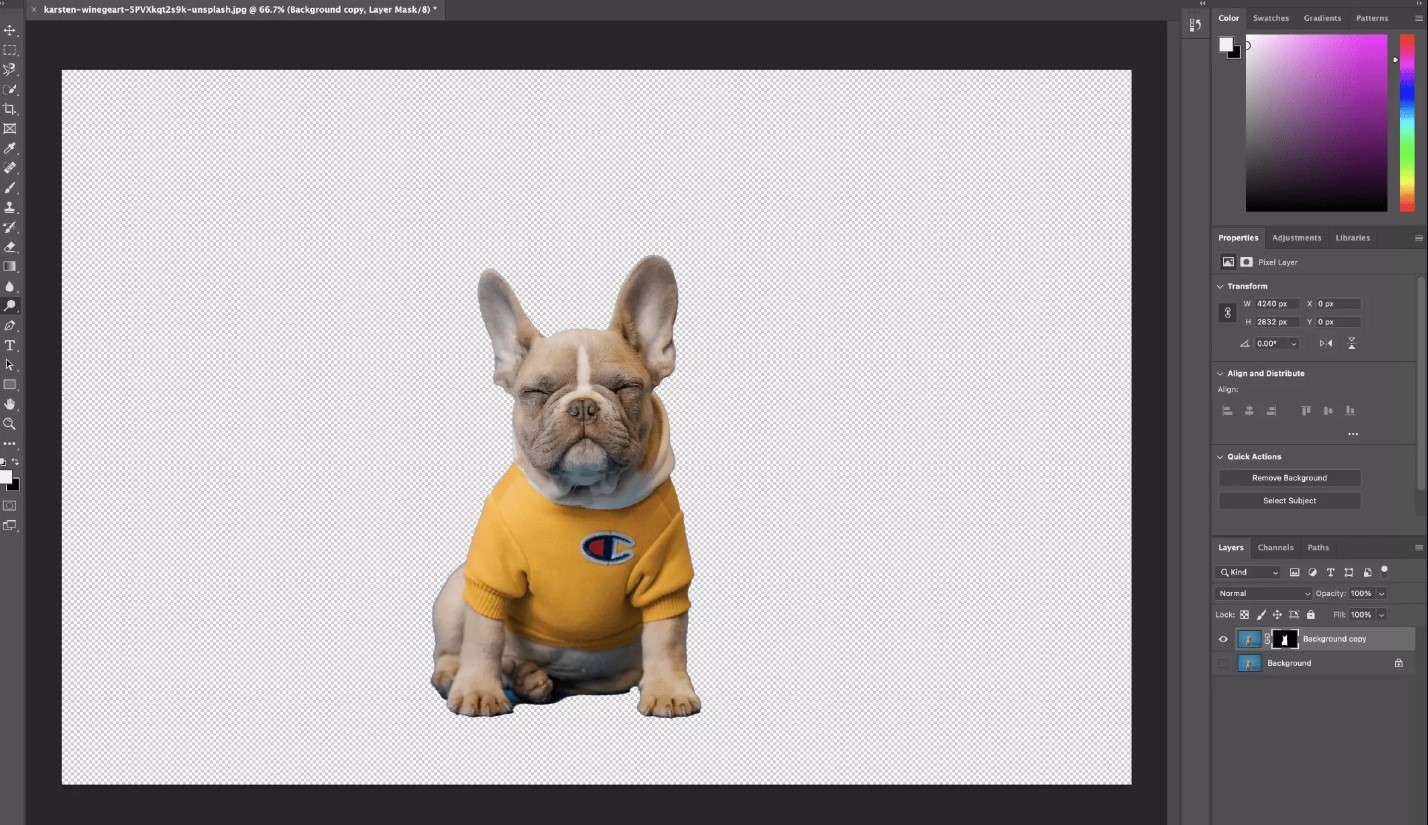Screen dimensions: 1428x825
Task: Select the History Brush tool
Action: (x=10, y=227)
